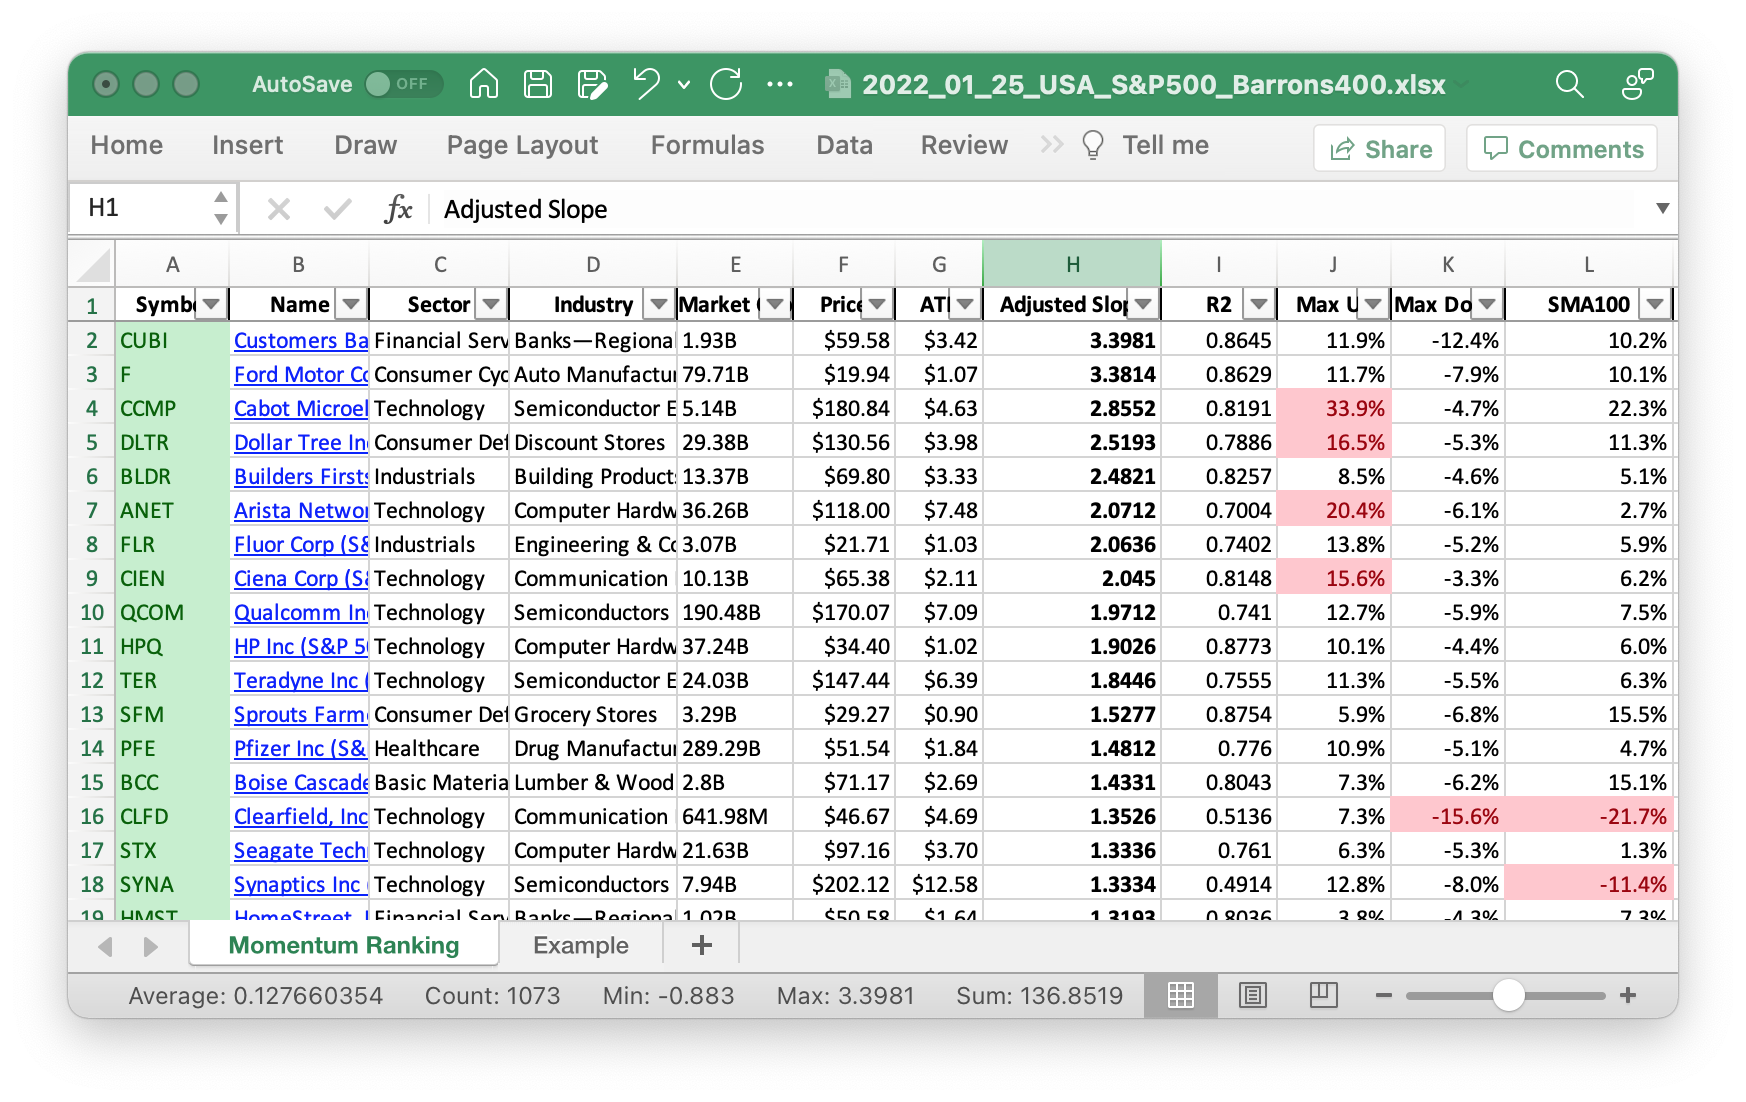Open the Sector column filter dropdown
This screenshot has width=1746, height=1102.
click(491, 304)
